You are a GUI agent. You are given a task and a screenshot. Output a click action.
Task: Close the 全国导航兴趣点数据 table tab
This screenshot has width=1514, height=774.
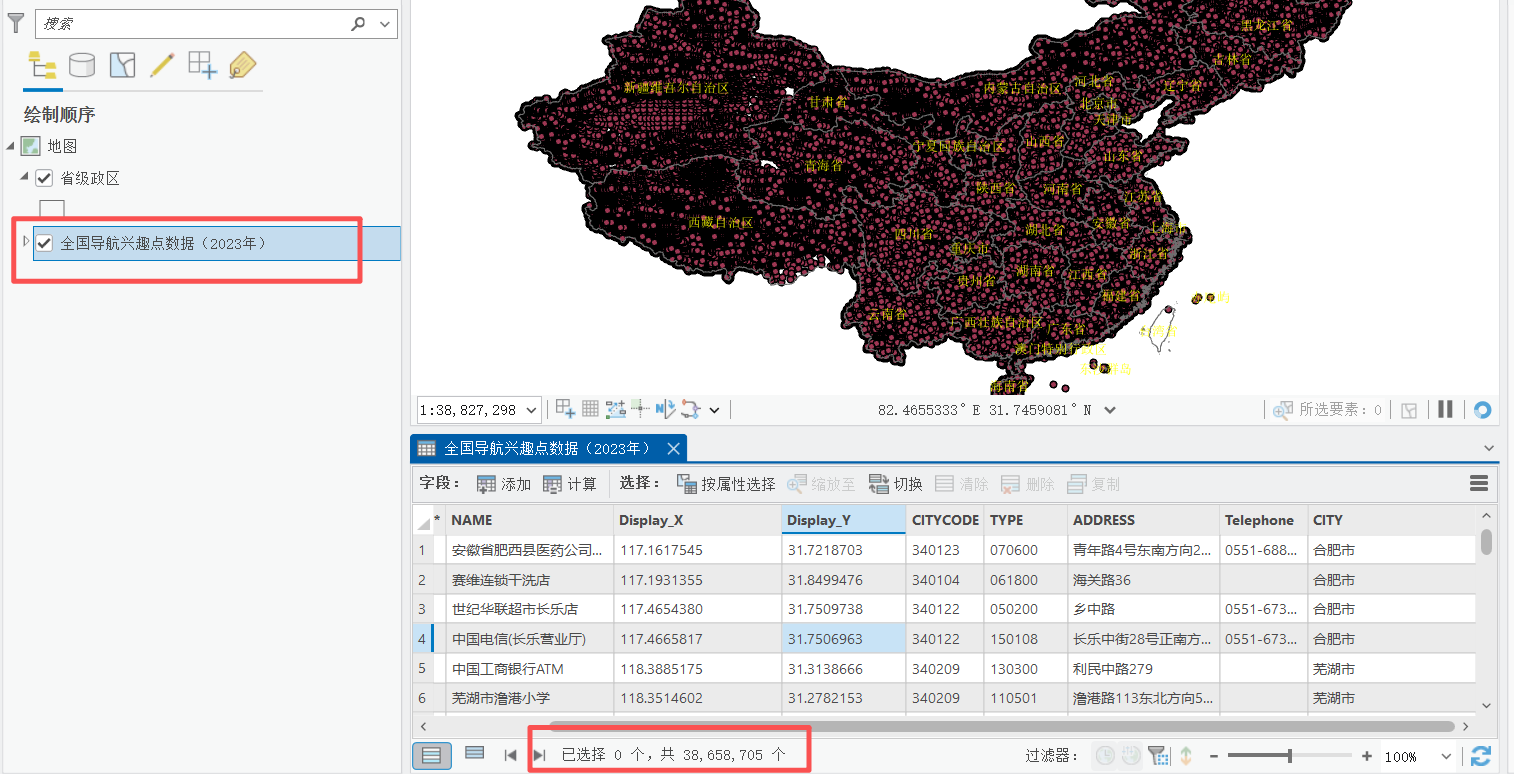[x=673, y=448]
